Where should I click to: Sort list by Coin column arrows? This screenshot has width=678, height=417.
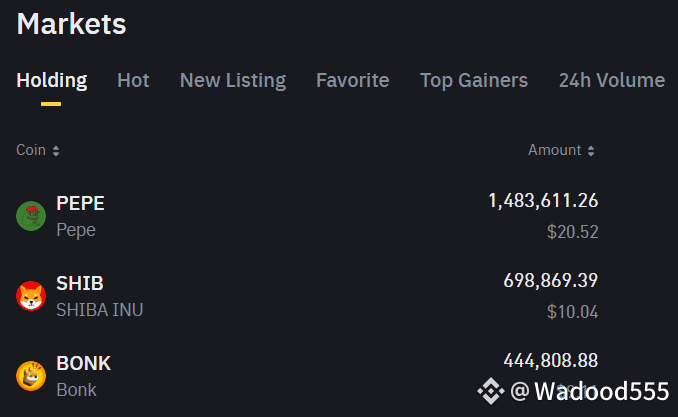(56, 151)
